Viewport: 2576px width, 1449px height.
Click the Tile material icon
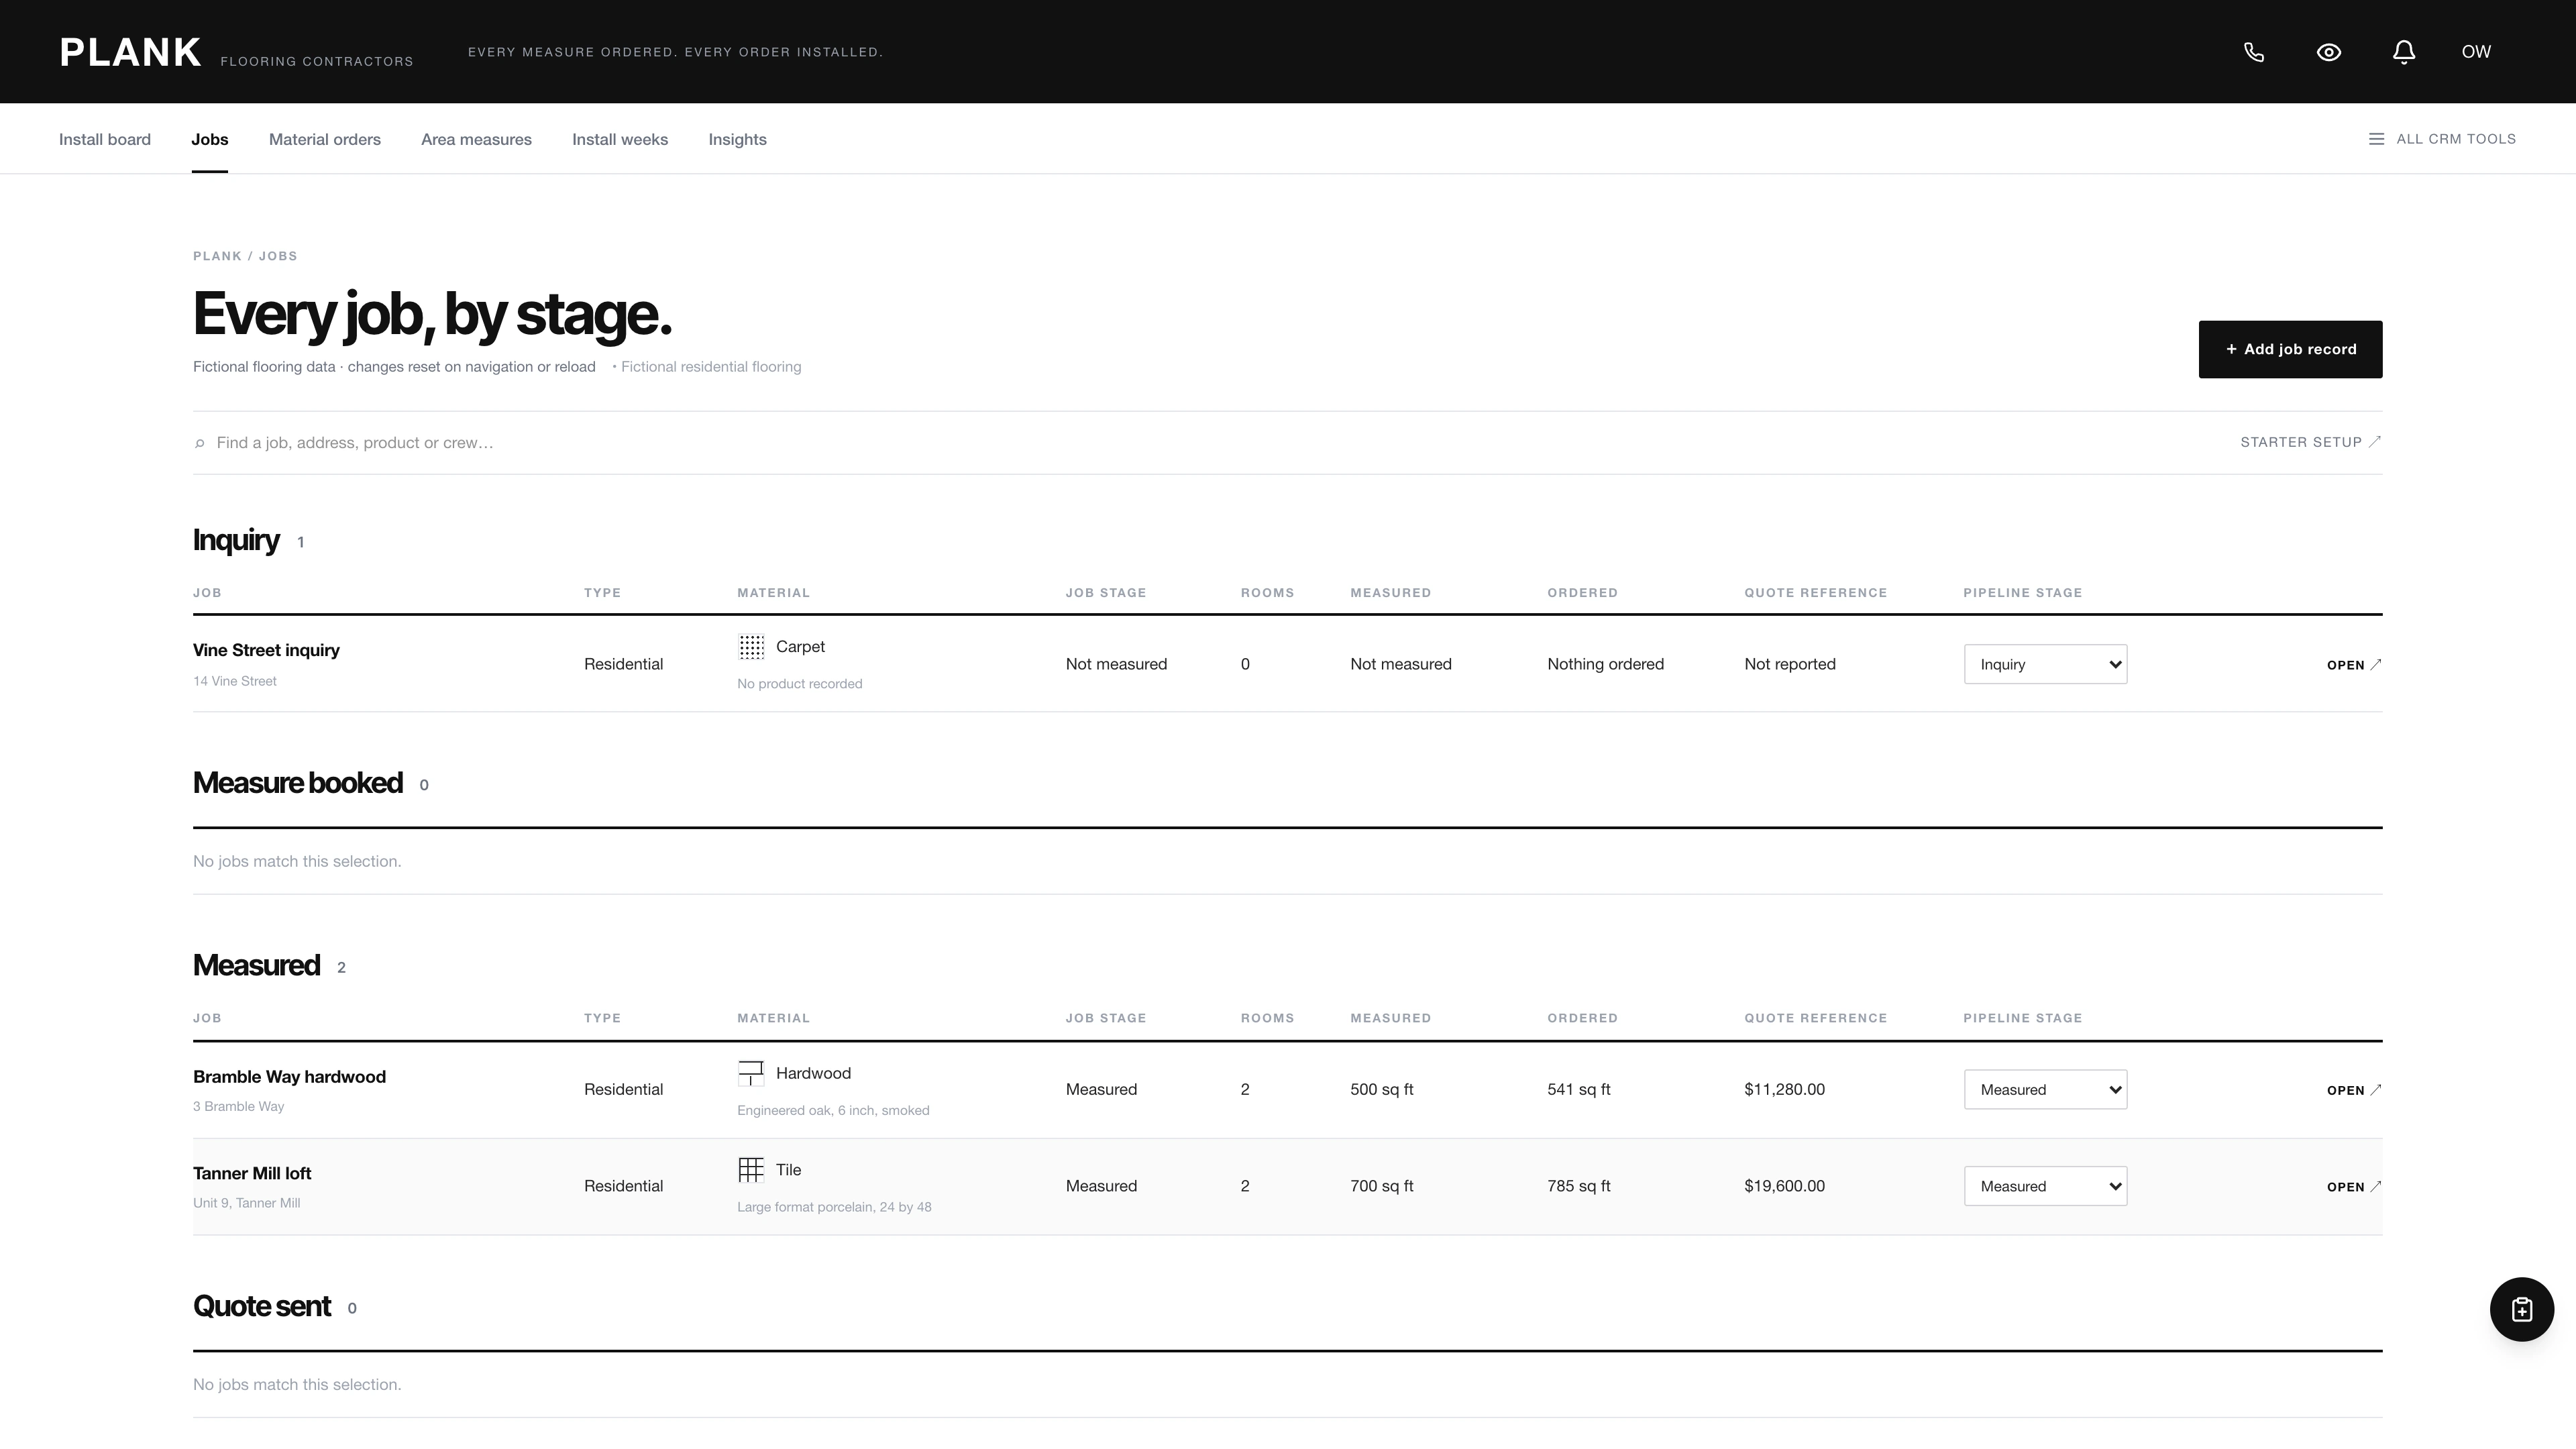pyautogui.click(x=751, y=1170)
